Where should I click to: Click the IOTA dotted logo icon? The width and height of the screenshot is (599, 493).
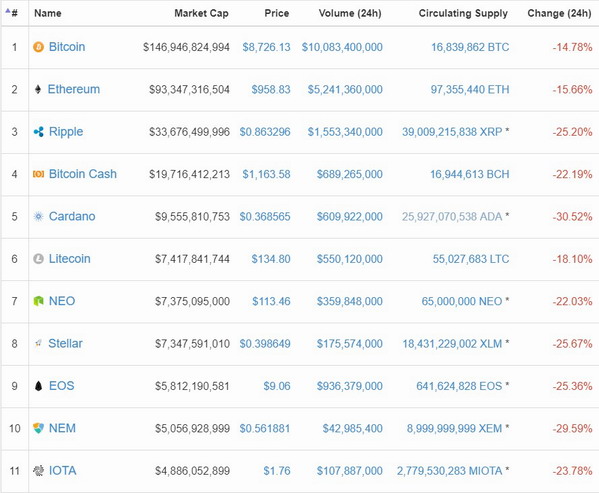point(38,470)
